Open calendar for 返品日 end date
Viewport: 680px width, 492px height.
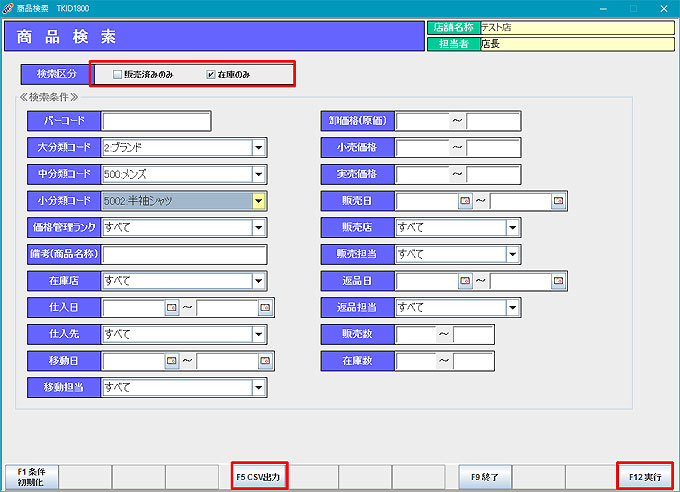(558, 281)
